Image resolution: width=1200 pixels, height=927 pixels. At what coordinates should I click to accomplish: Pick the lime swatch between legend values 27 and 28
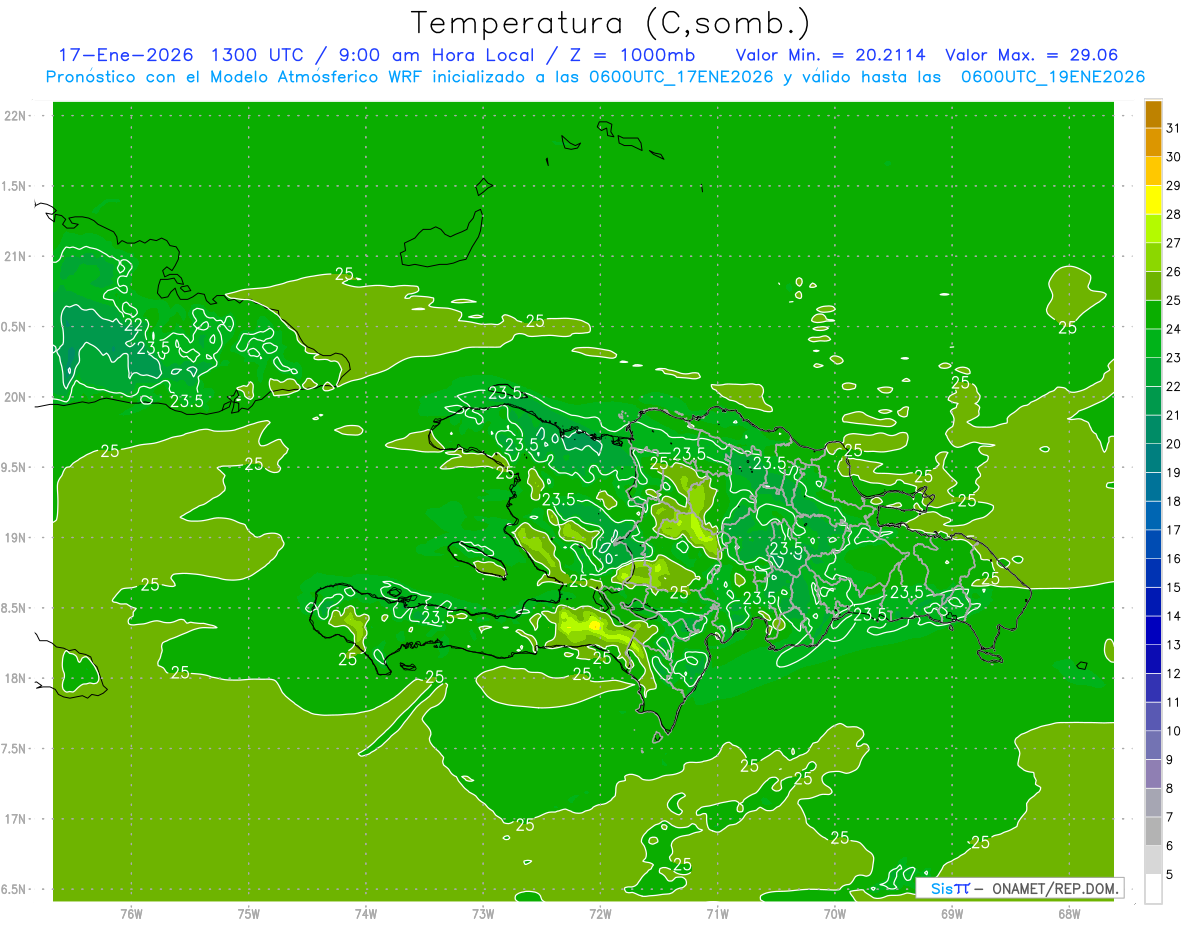[x=1153, y=228]
